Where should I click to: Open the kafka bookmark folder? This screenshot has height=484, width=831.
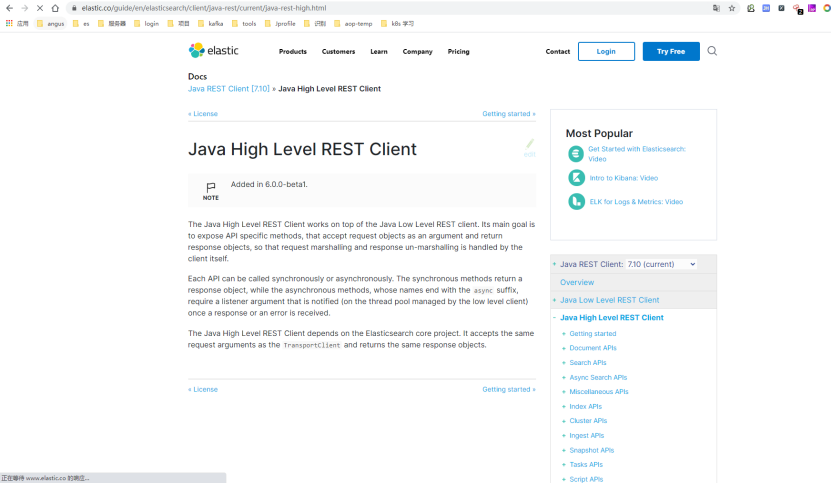[x=210, y=23]
